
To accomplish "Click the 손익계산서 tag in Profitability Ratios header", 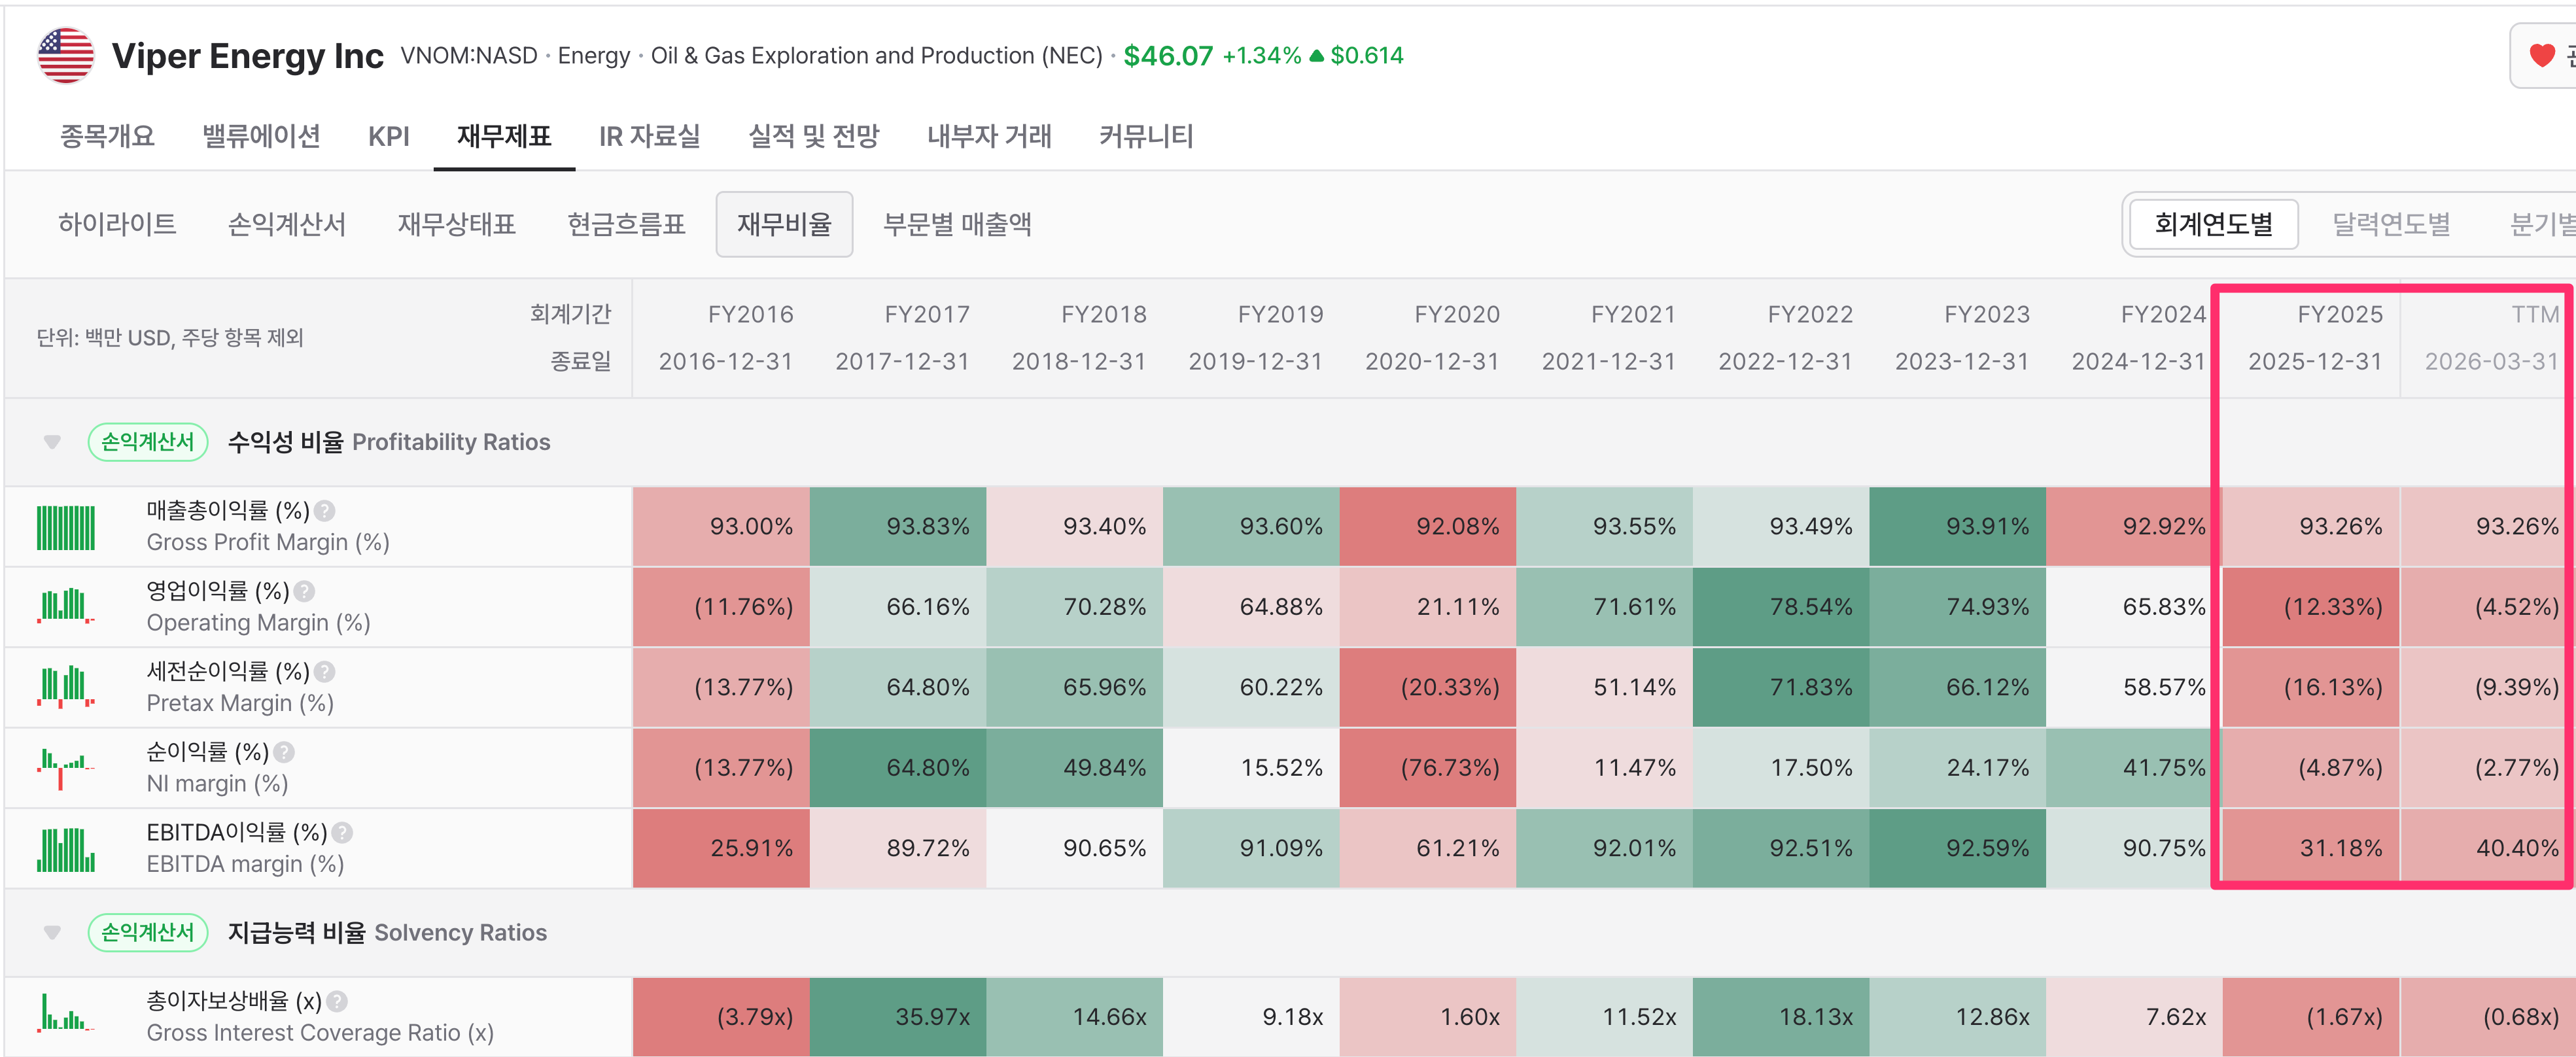I will point(148,442).
